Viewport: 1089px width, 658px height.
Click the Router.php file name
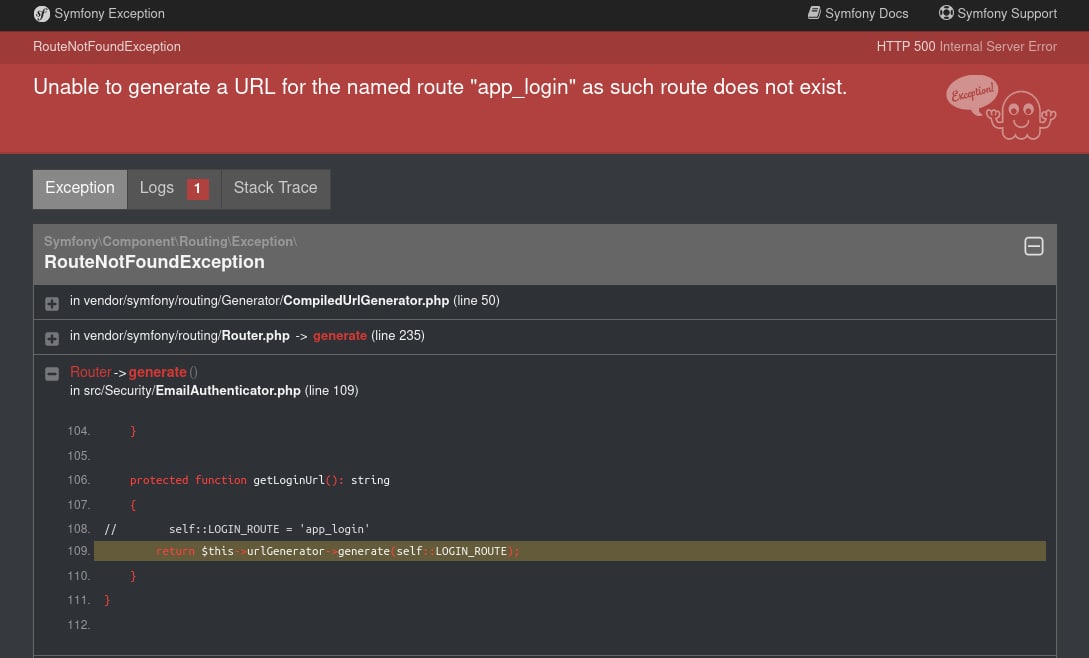(256, 336)
